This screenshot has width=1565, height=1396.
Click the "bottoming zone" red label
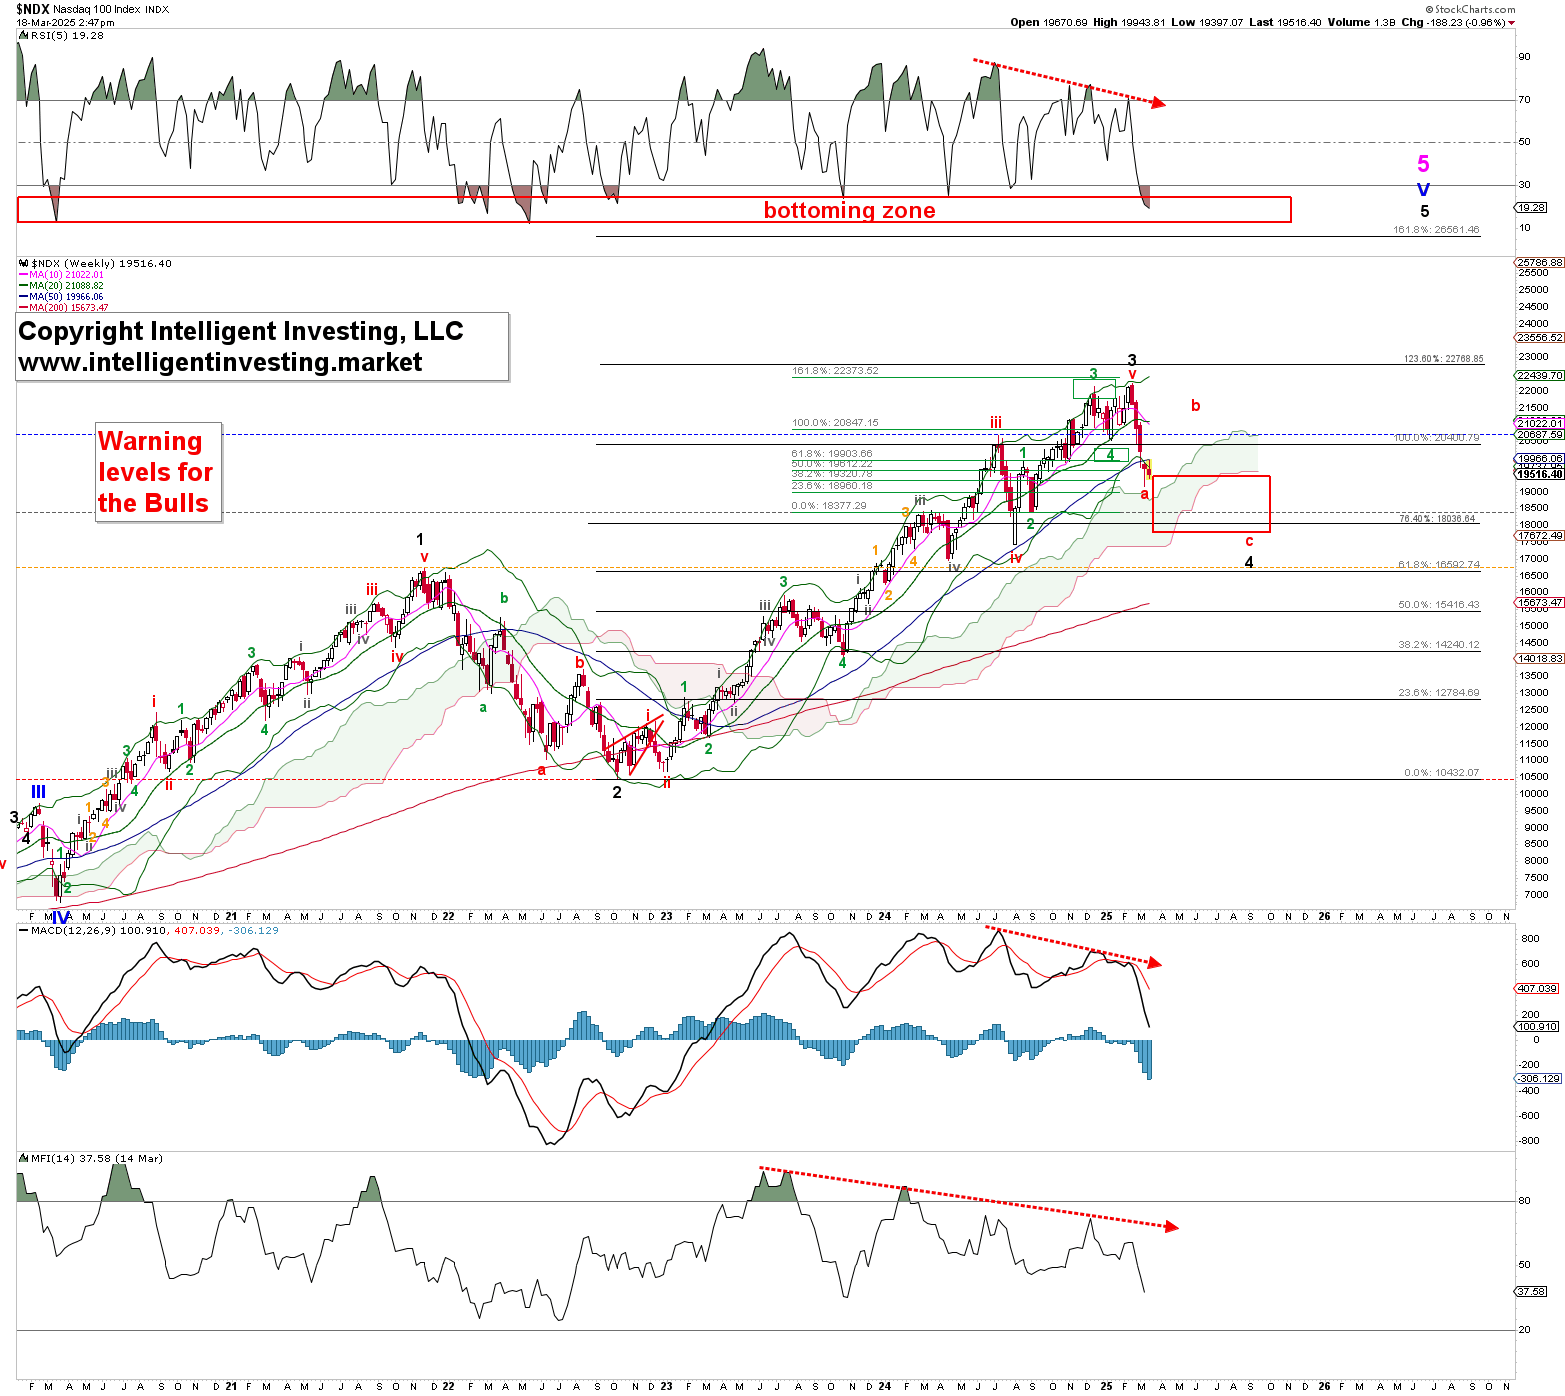click(849, 210)
